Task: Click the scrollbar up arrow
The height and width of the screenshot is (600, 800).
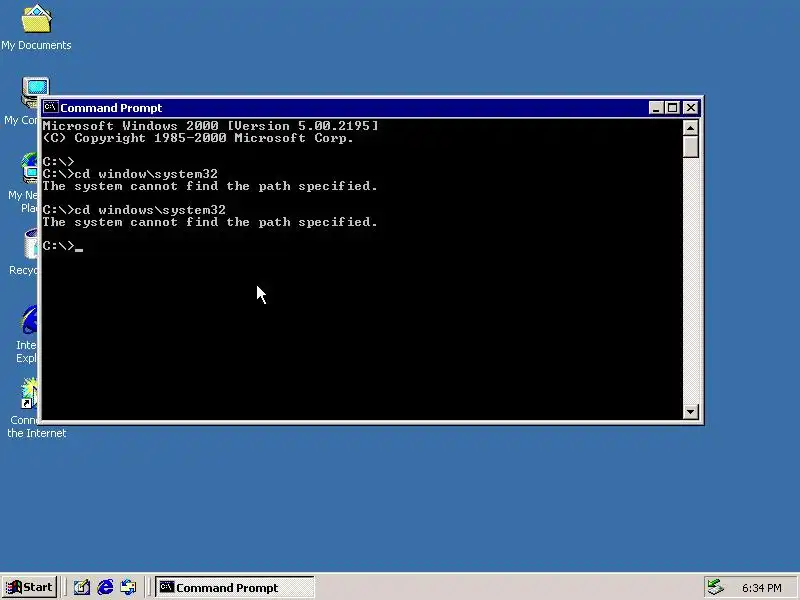Action: point(690,128)
